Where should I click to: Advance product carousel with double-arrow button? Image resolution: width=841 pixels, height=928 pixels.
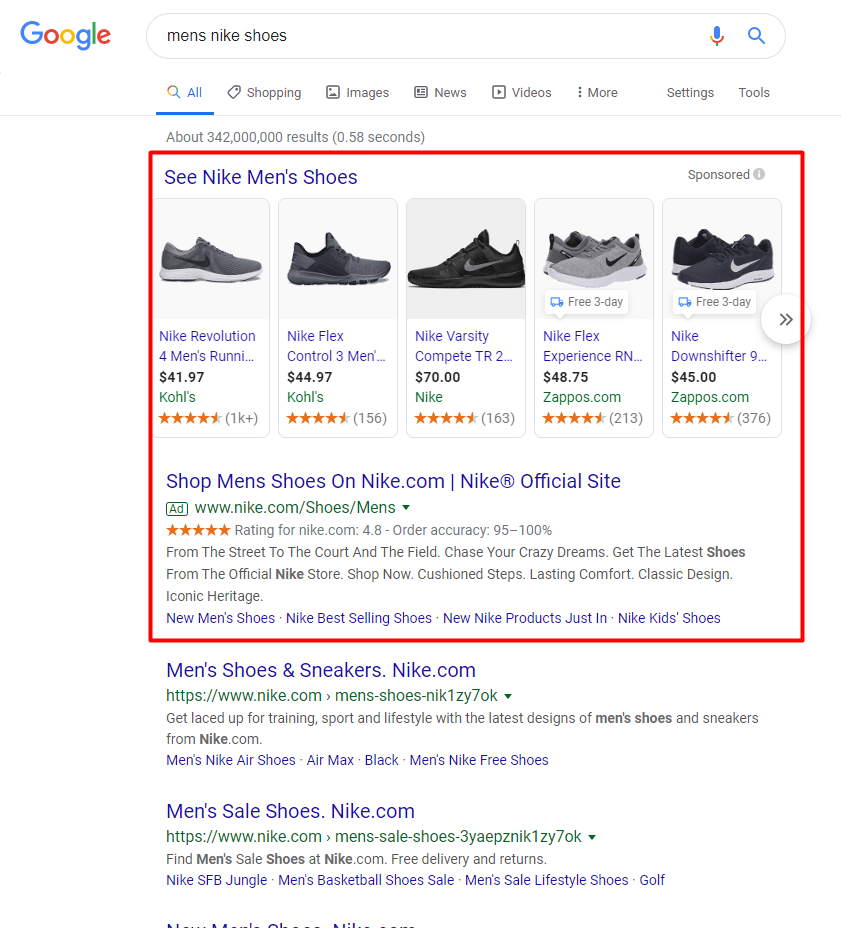tap(785, 320)
